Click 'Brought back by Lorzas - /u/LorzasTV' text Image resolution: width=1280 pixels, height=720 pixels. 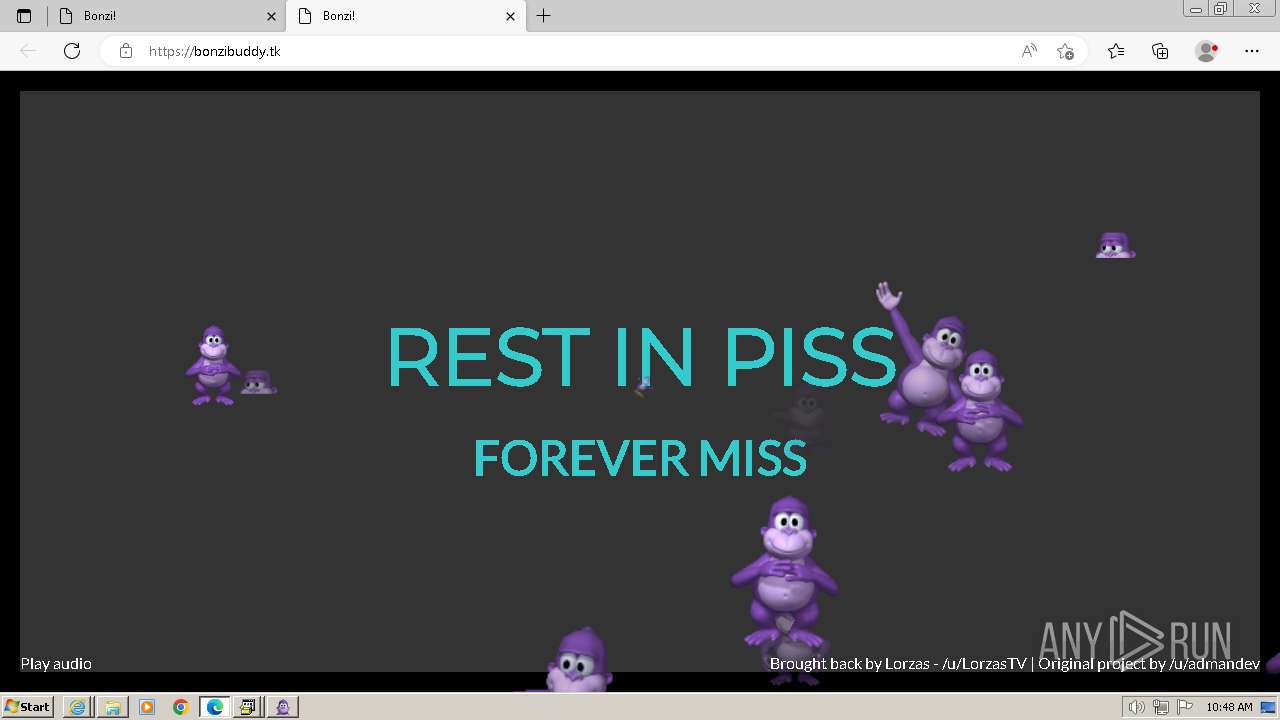click(x=898, y=664)
